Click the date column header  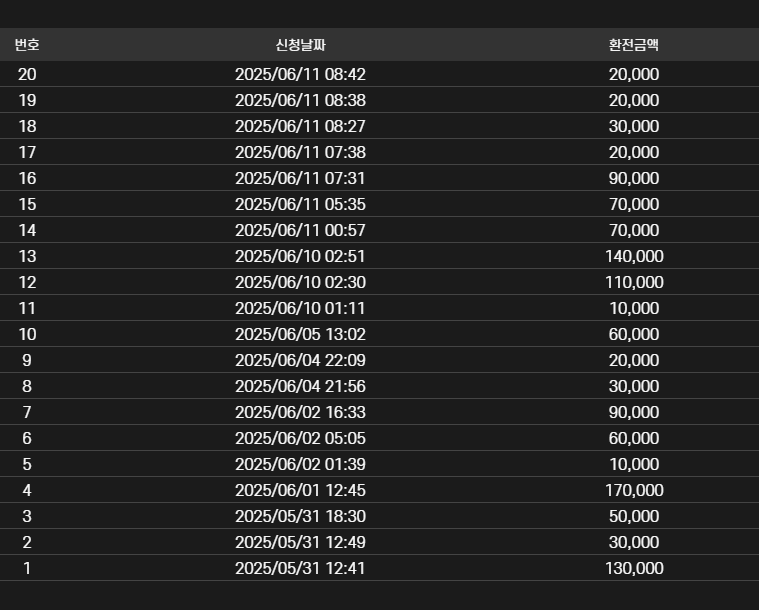[x=300, y=45]
